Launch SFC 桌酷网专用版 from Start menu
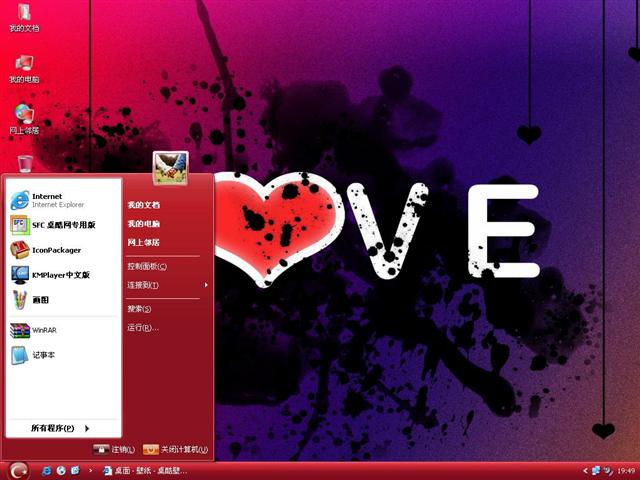Image resolution: width=640 pixels, height=480 pixels. (64, 225)
